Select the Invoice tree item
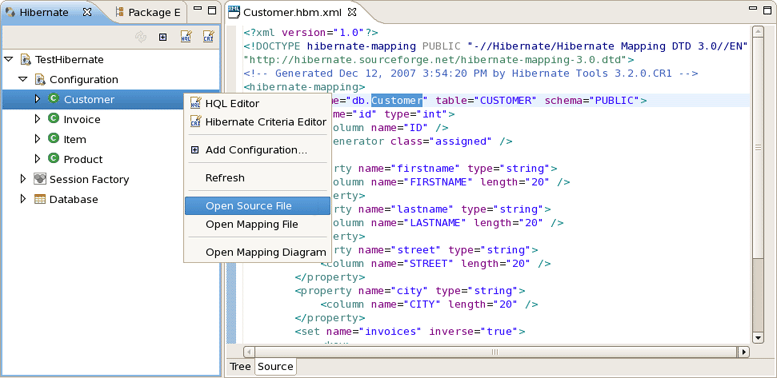 82,119
